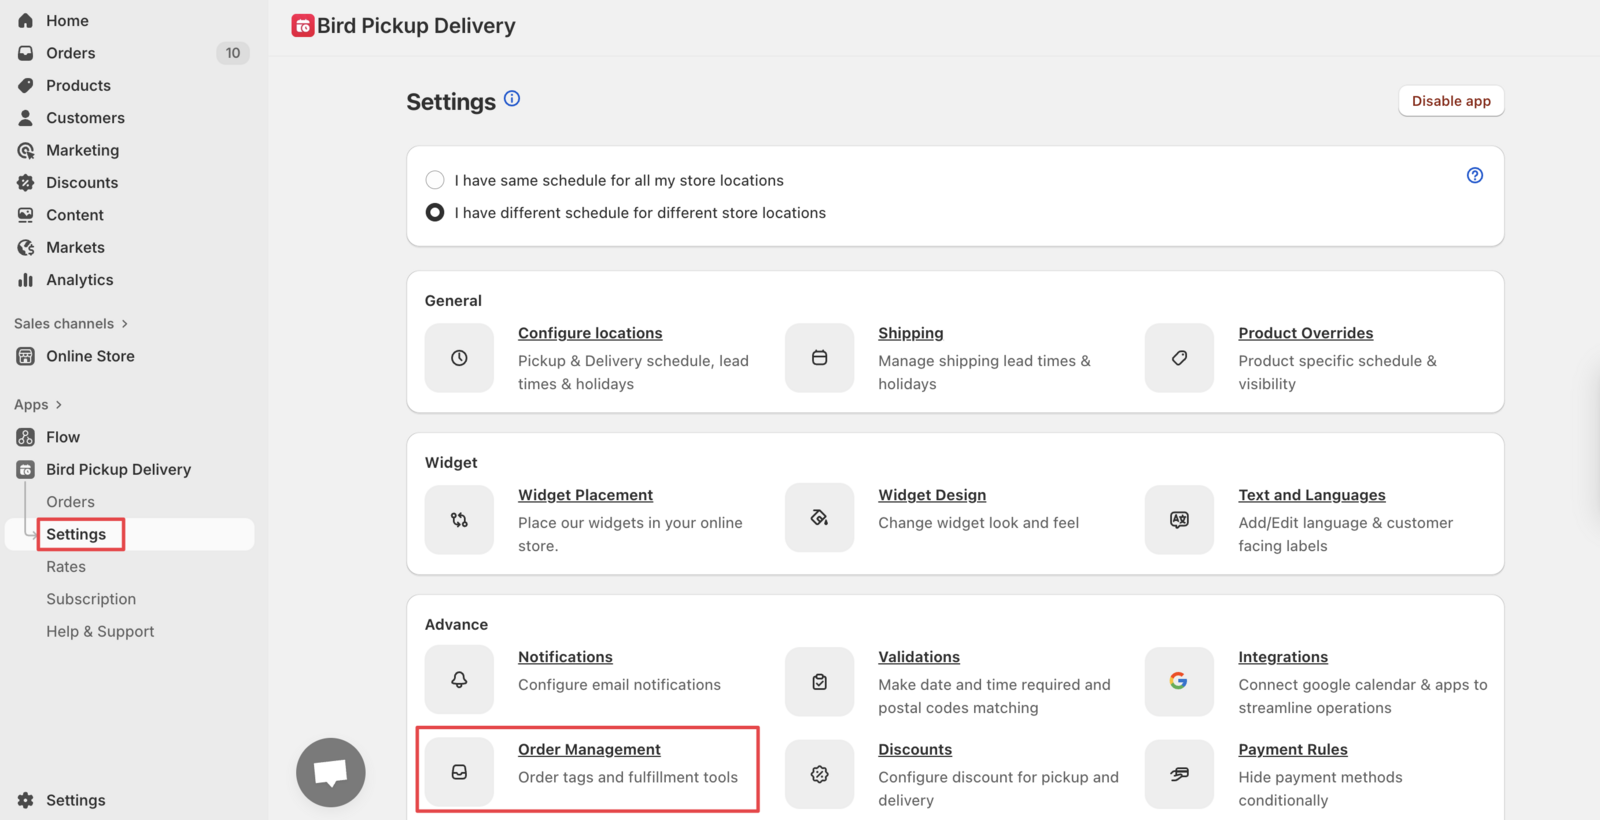
Task: Click the Widget Placement icon tile
Action: 459,520
